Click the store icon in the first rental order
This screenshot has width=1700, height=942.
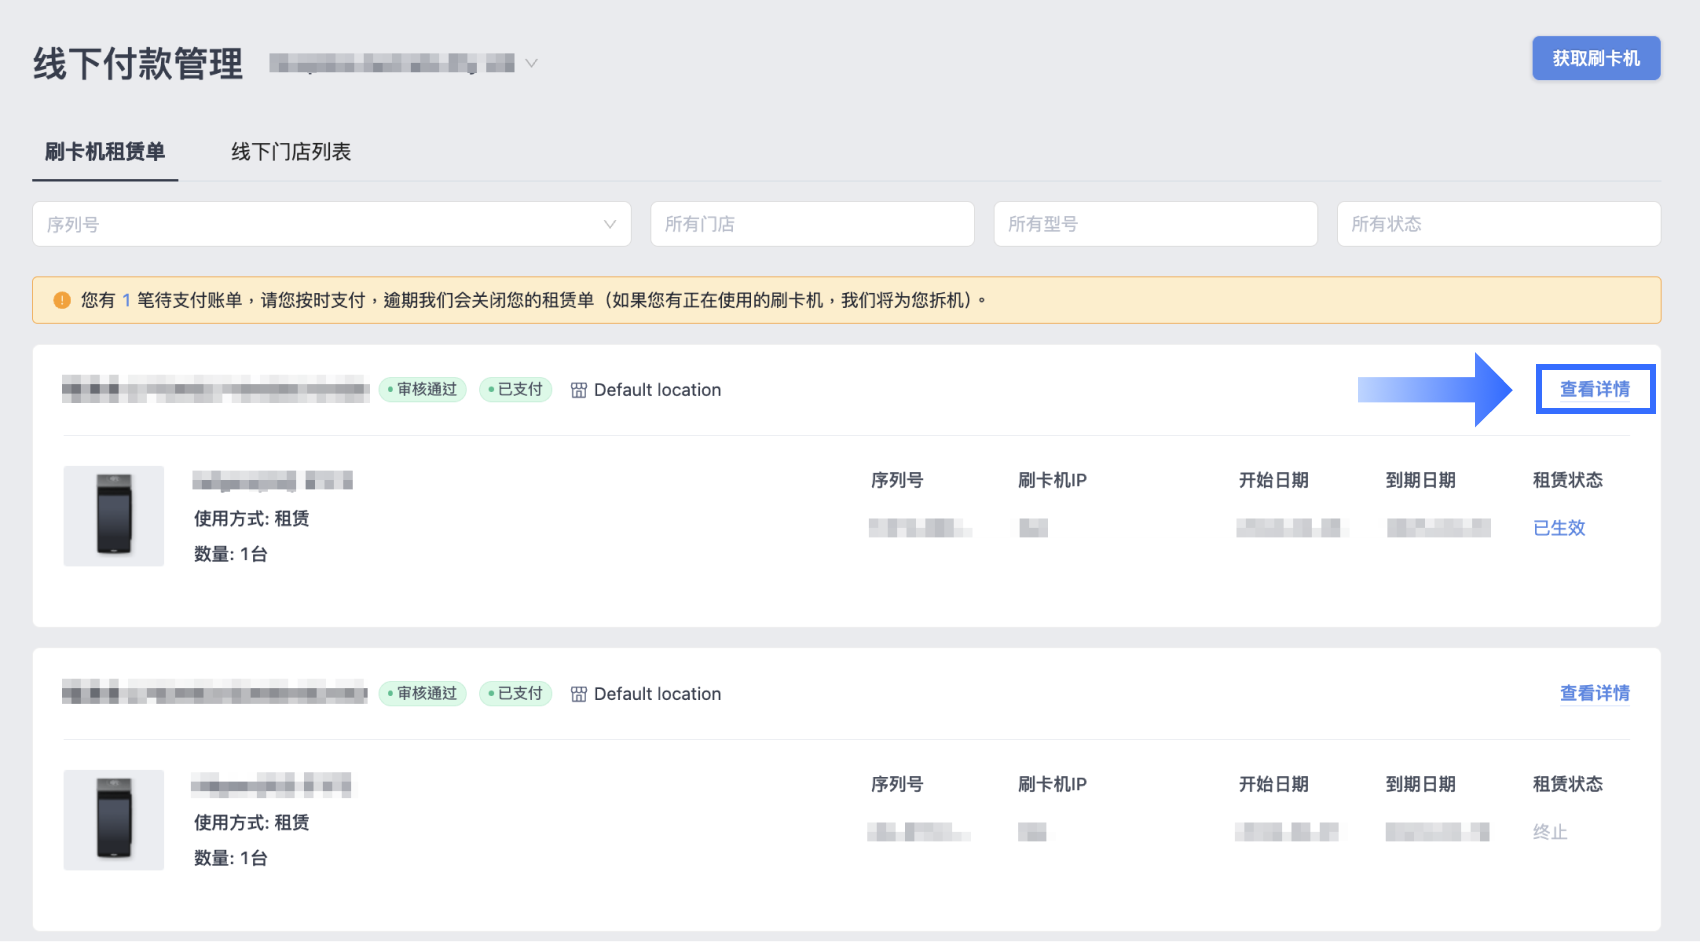pyautogui.click(x=579, y=390)
